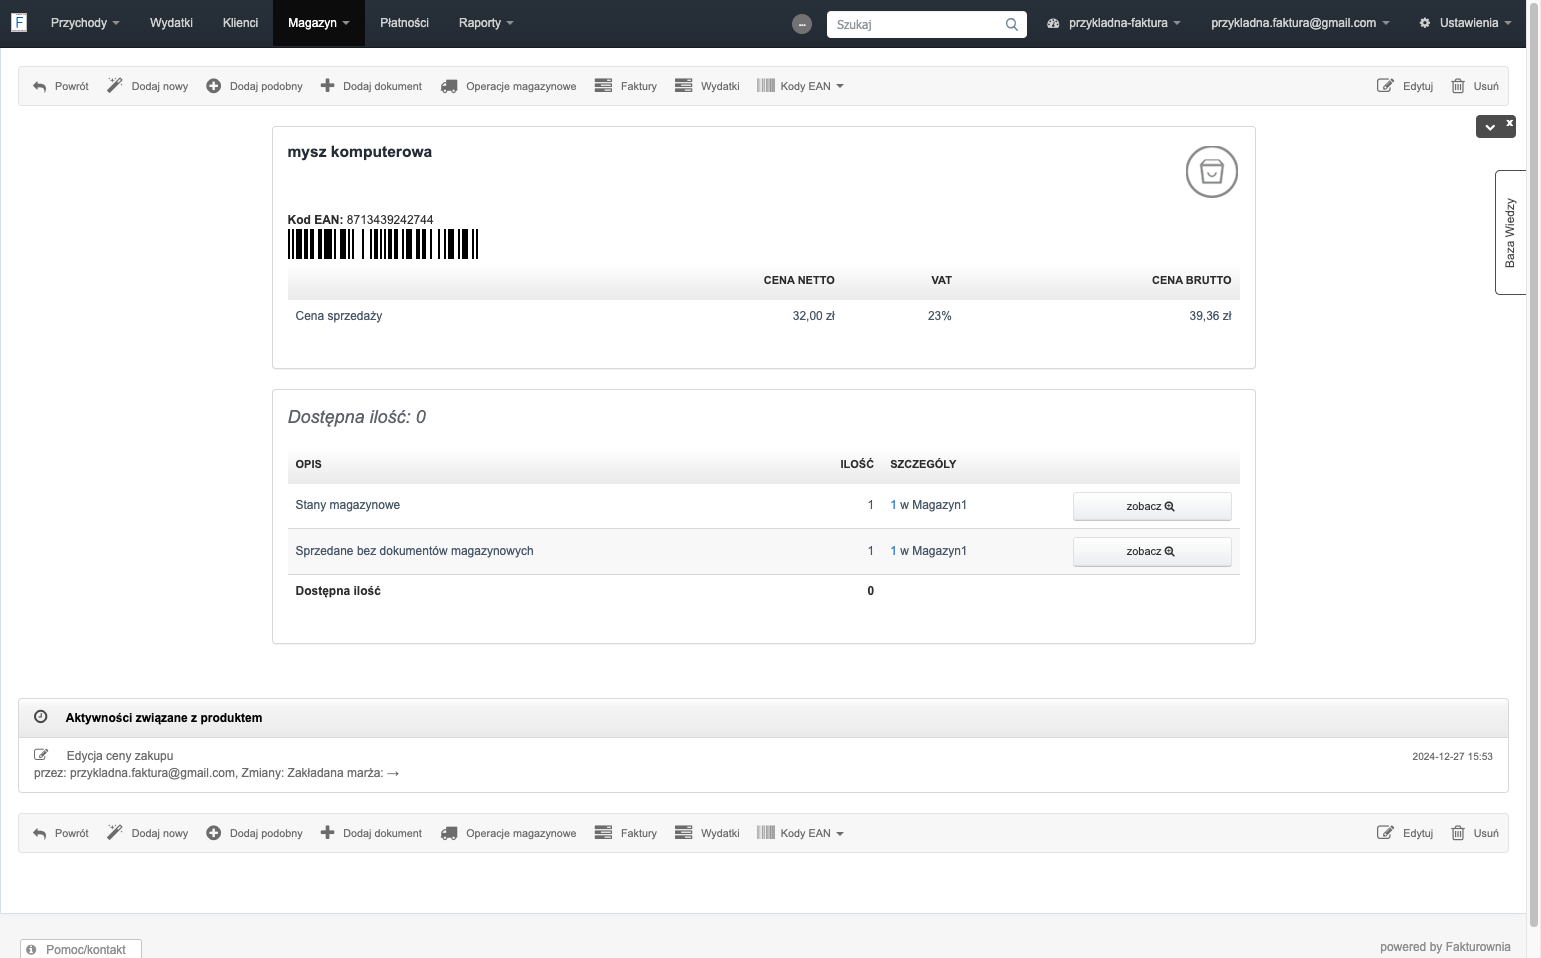Click Powrót in the bottom toolbar
Viewport: 1541px width, 958px height.
(x=60, y=833)
